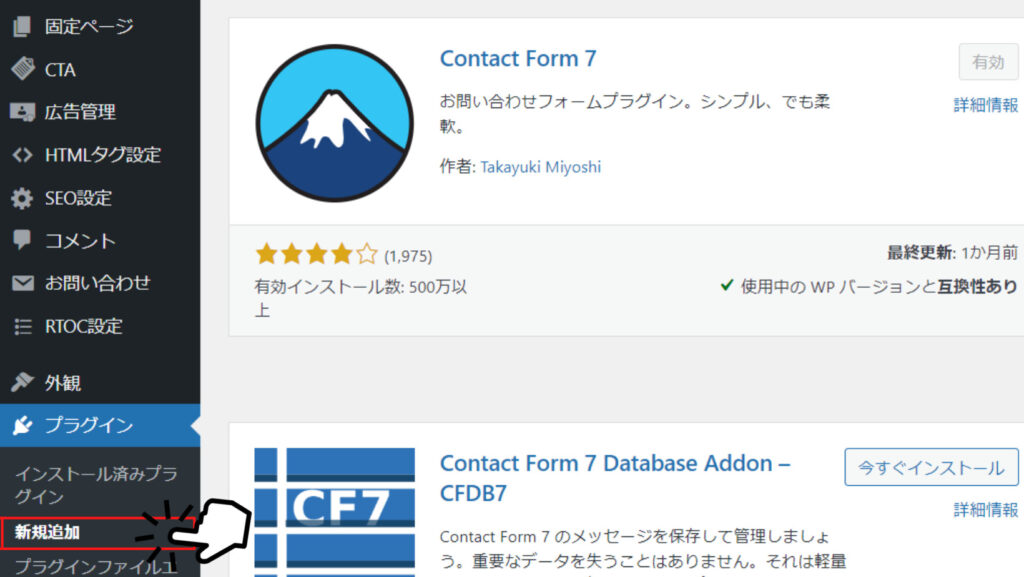Select インストール済みプラグイン submenu entry
This screenshot has height=577, width=1024.
[x=97, y=485]
